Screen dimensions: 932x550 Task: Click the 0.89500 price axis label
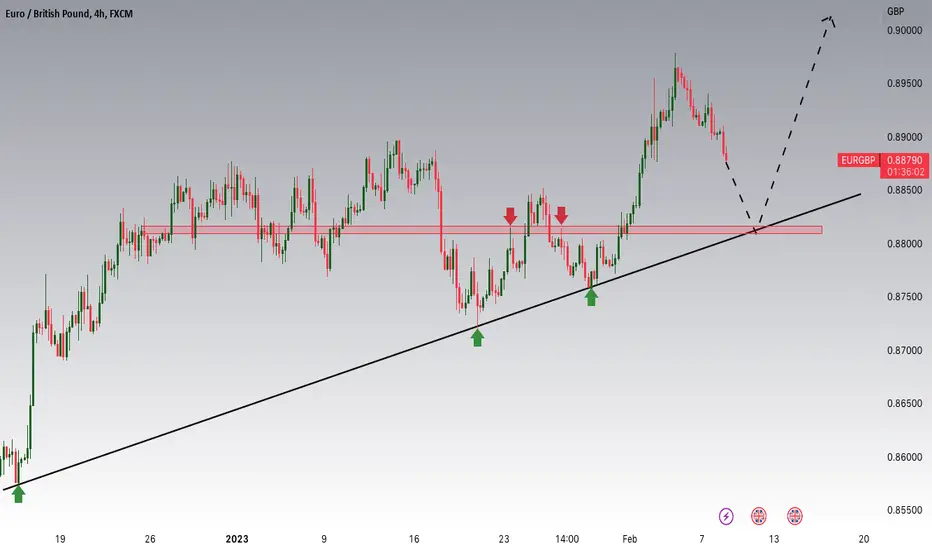905,83
